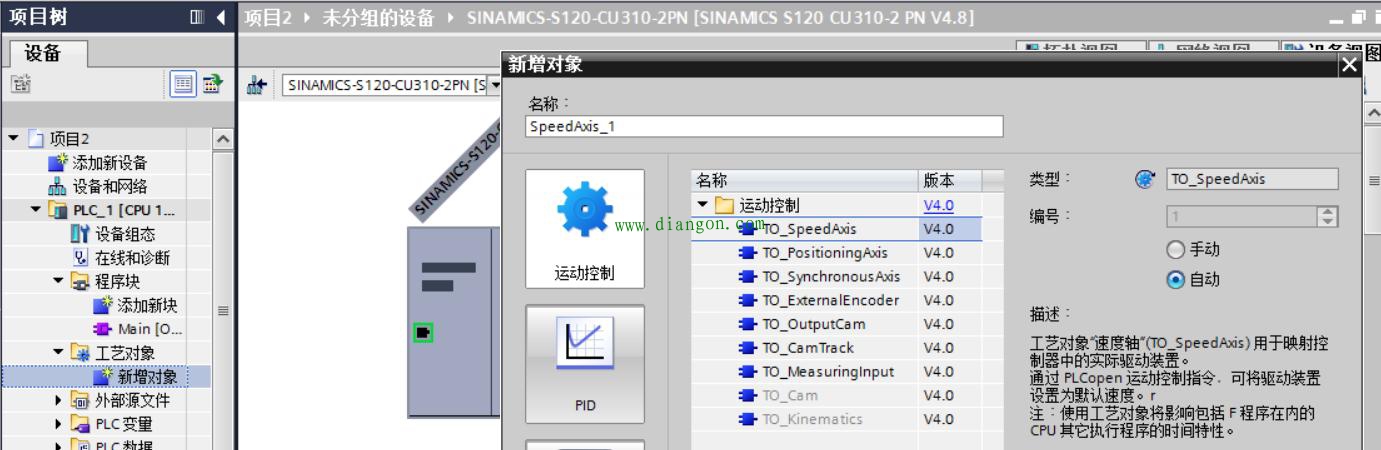Choose the TO_OutputCam technology object
1381x450 pixels.
pos(813,324)
